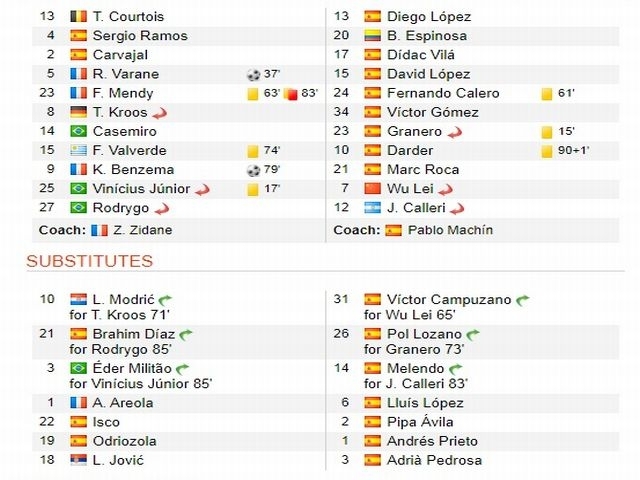The image size is (640, 480).
Task: Click the goal ball icon next to K. Benzema
Action: tap(253, 170)
